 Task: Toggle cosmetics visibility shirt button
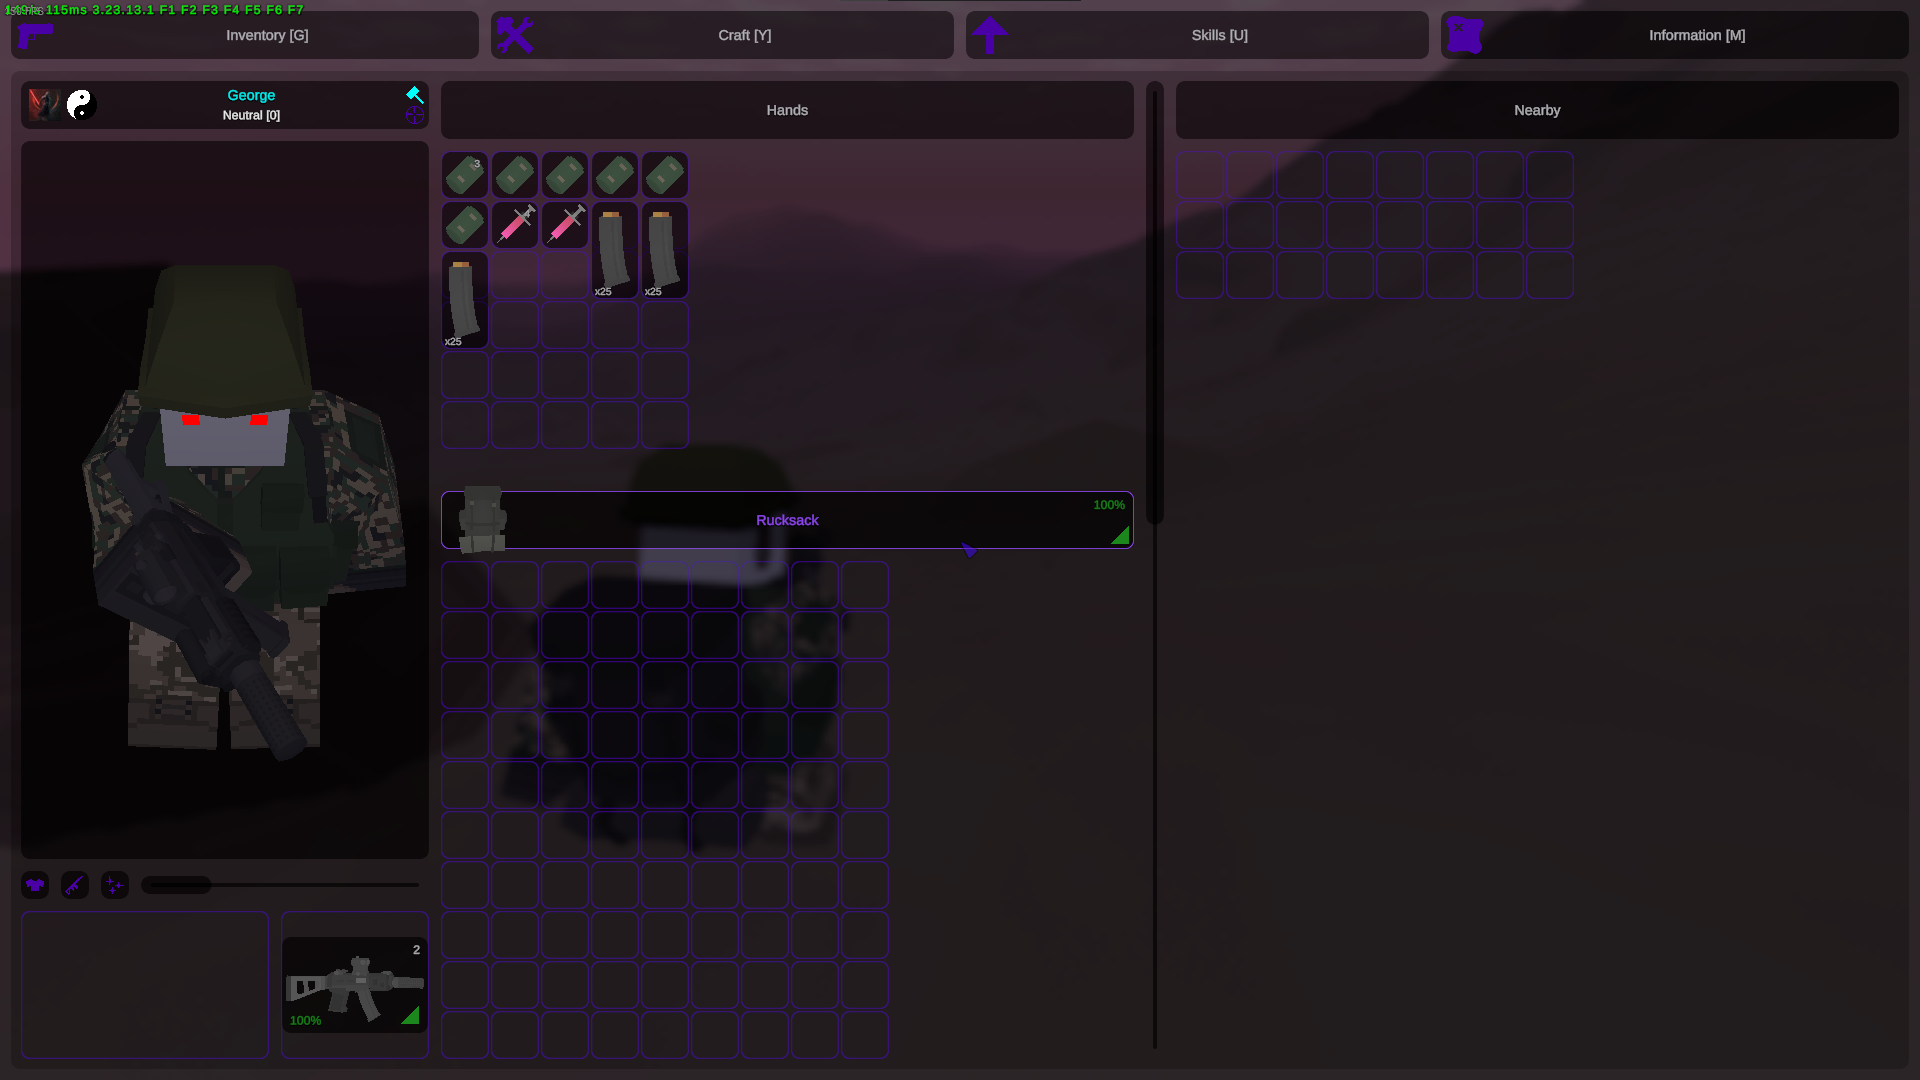[35, 885]
